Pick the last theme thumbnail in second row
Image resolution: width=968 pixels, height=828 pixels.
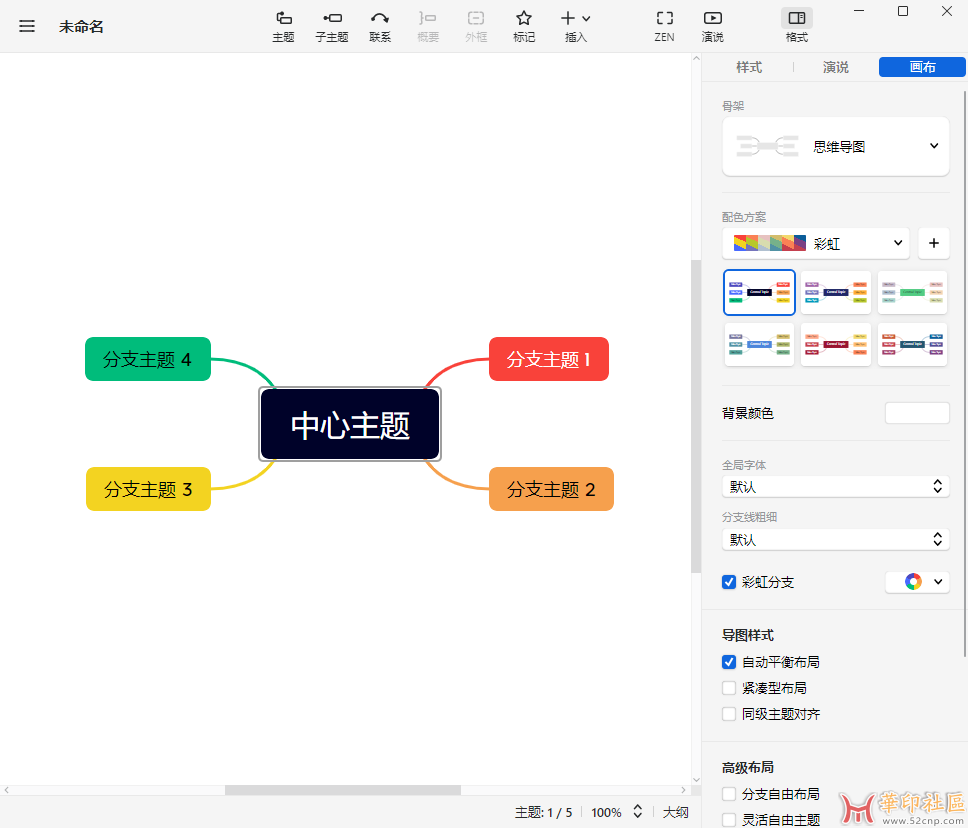(x=912, y=345)
